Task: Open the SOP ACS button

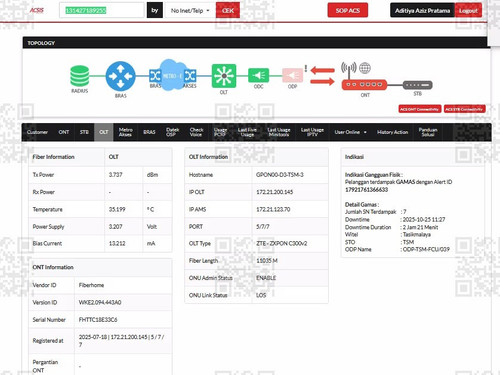Action: pos(348,10)
